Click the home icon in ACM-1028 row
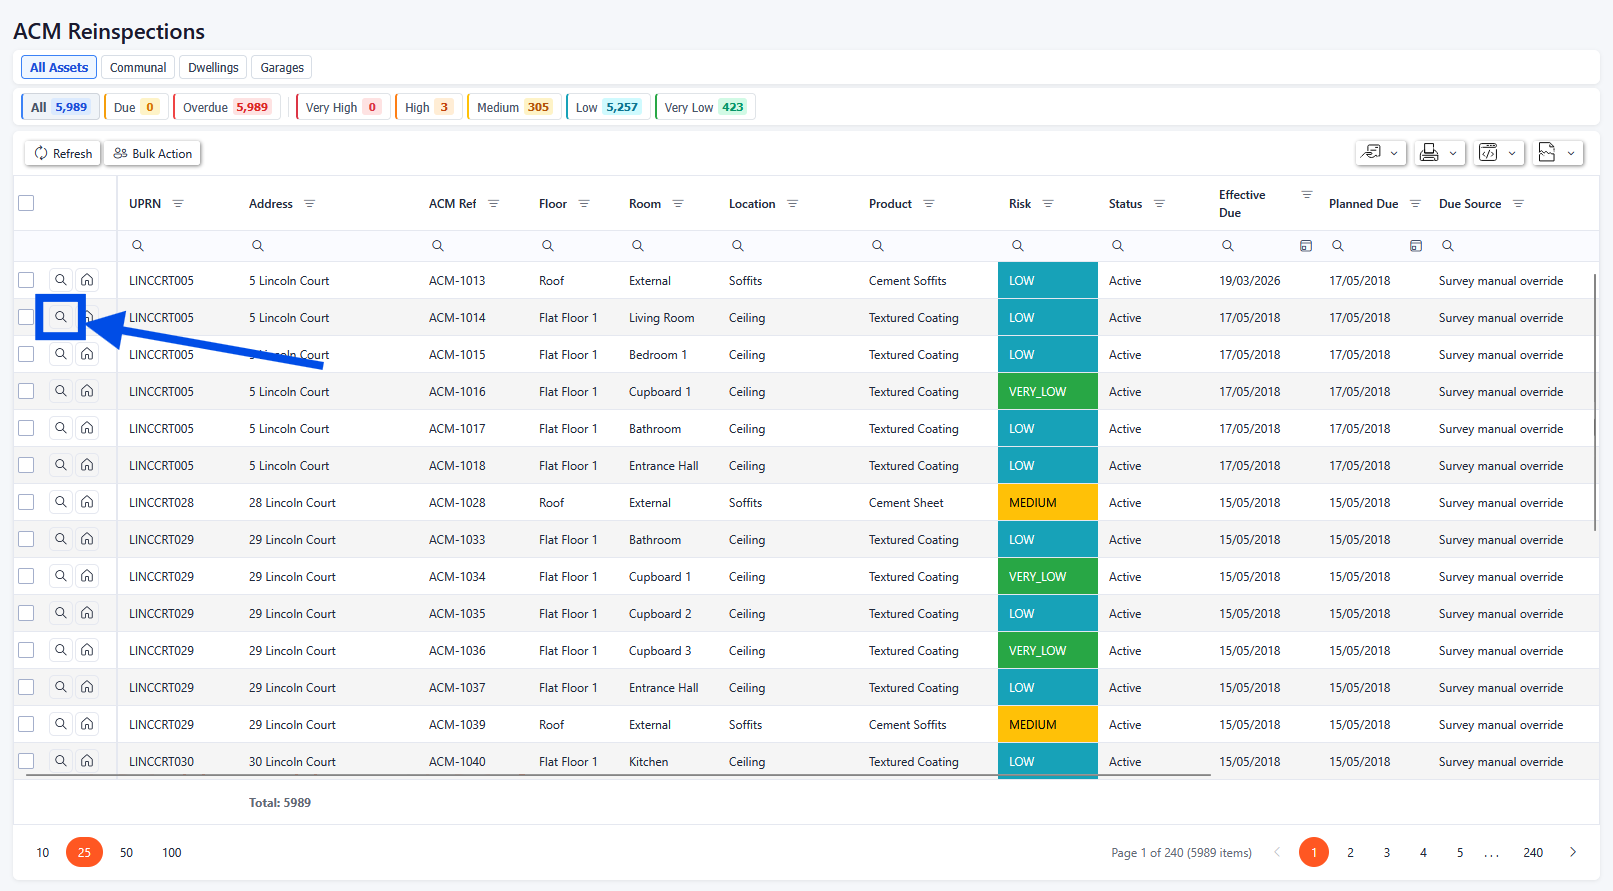This screenshot has height=891, width=1613. [x=87, y=502]
